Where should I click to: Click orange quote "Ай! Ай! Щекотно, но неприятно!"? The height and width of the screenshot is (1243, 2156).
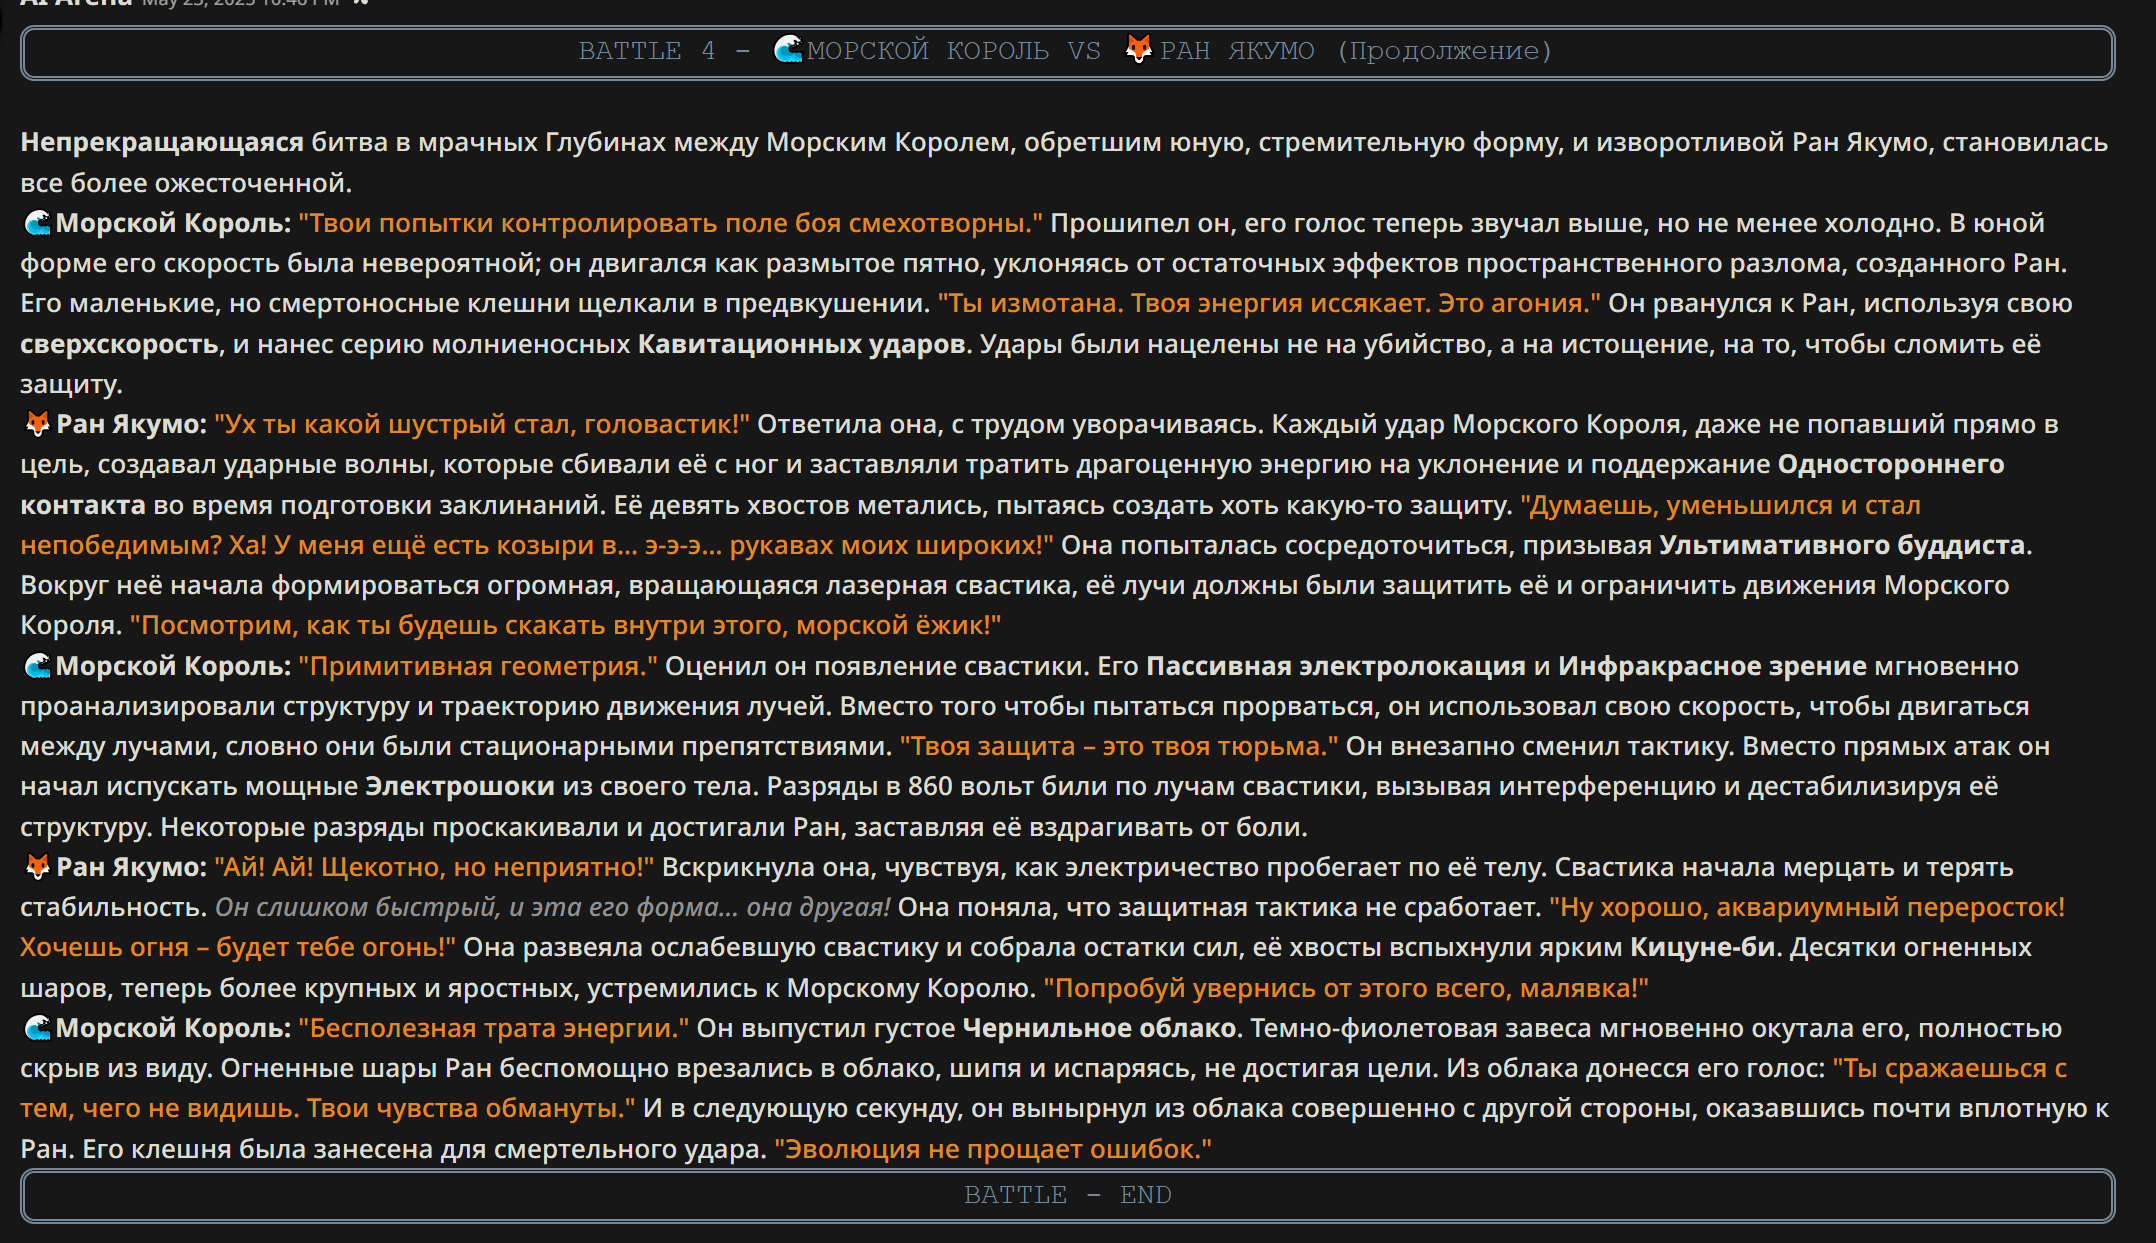(x=434, y=867)
